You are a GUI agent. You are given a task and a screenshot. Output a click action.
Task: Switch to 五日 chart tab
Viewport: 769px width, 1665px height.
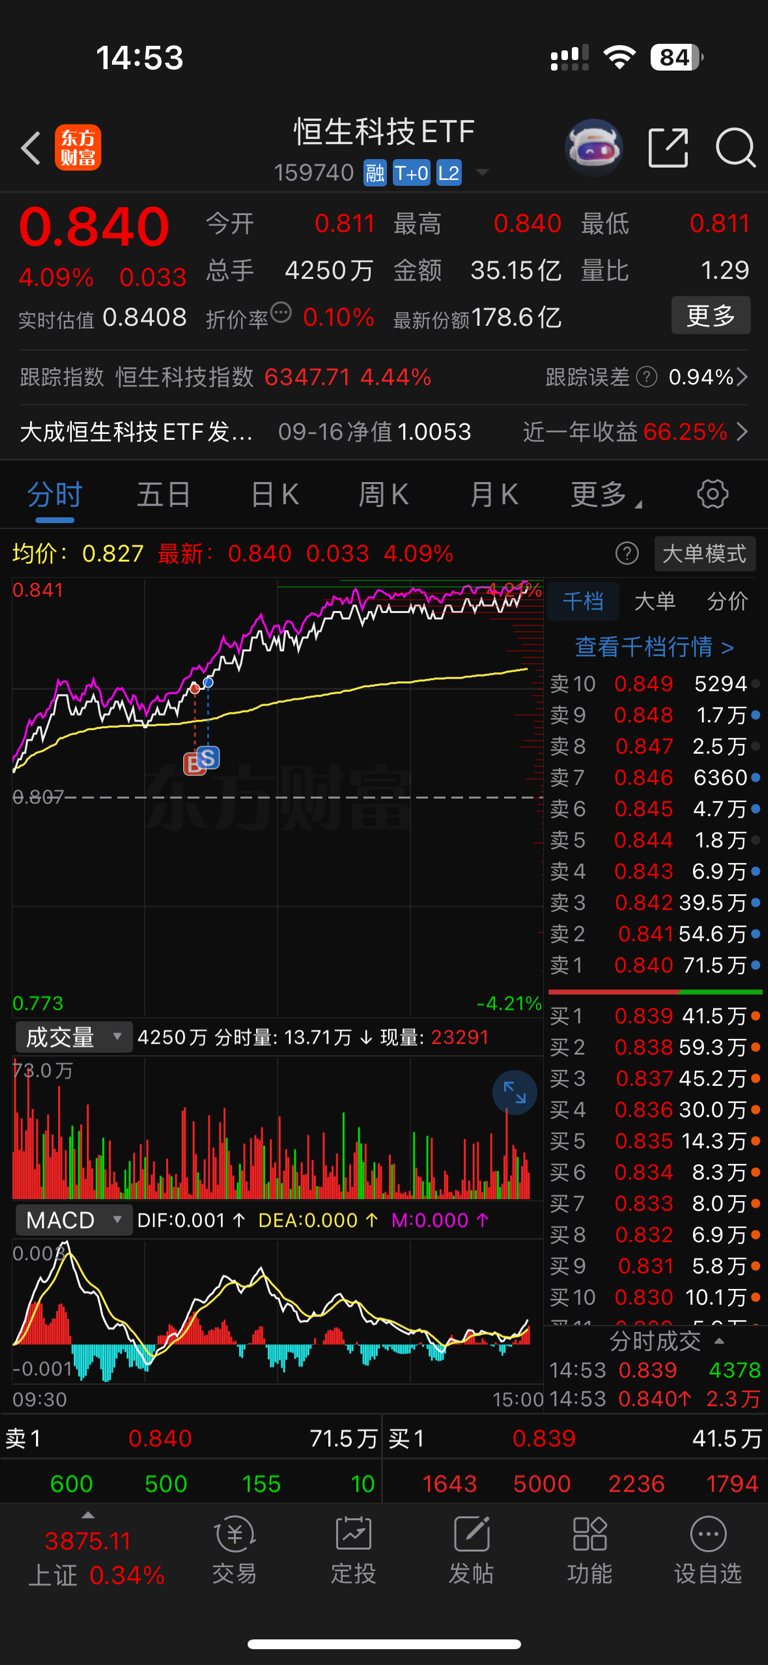click(164, 494)
